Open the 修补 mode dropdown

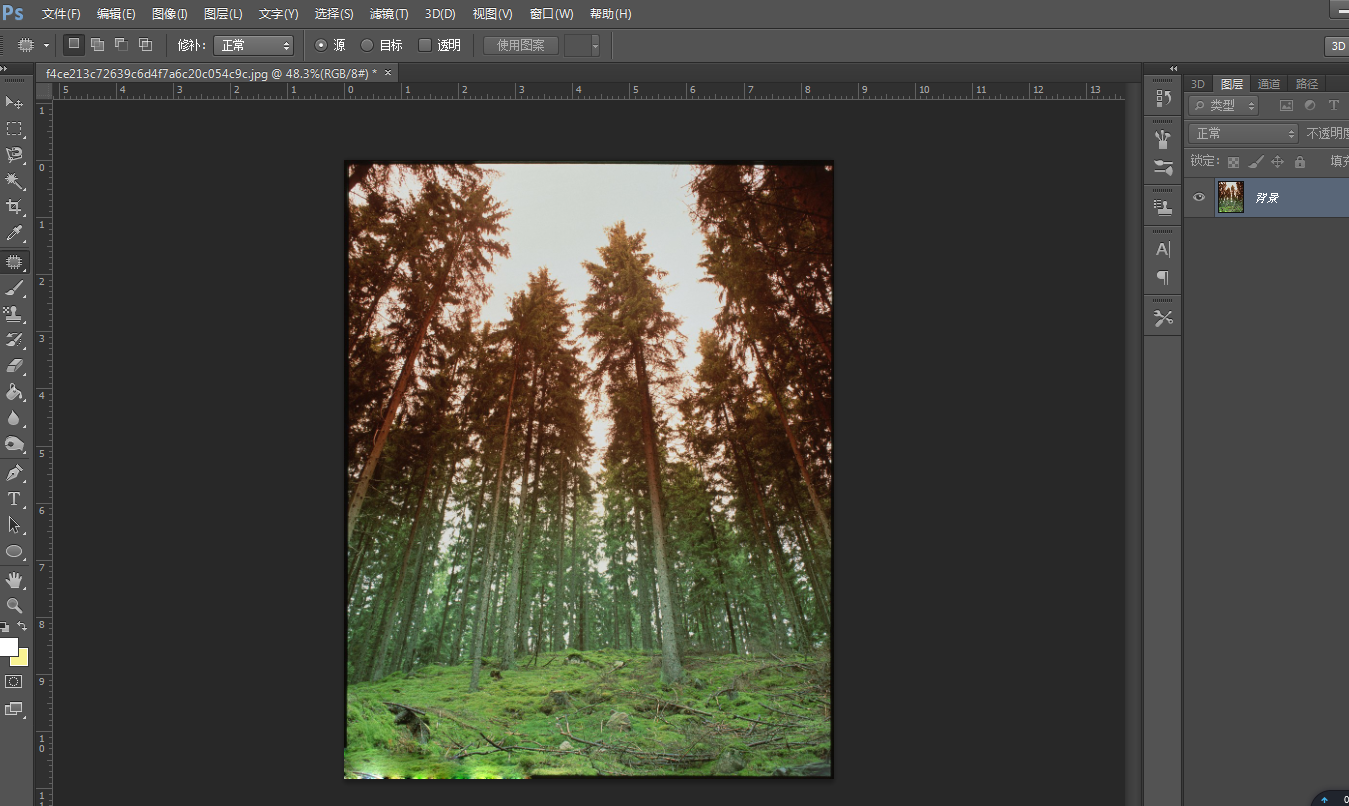253,45
